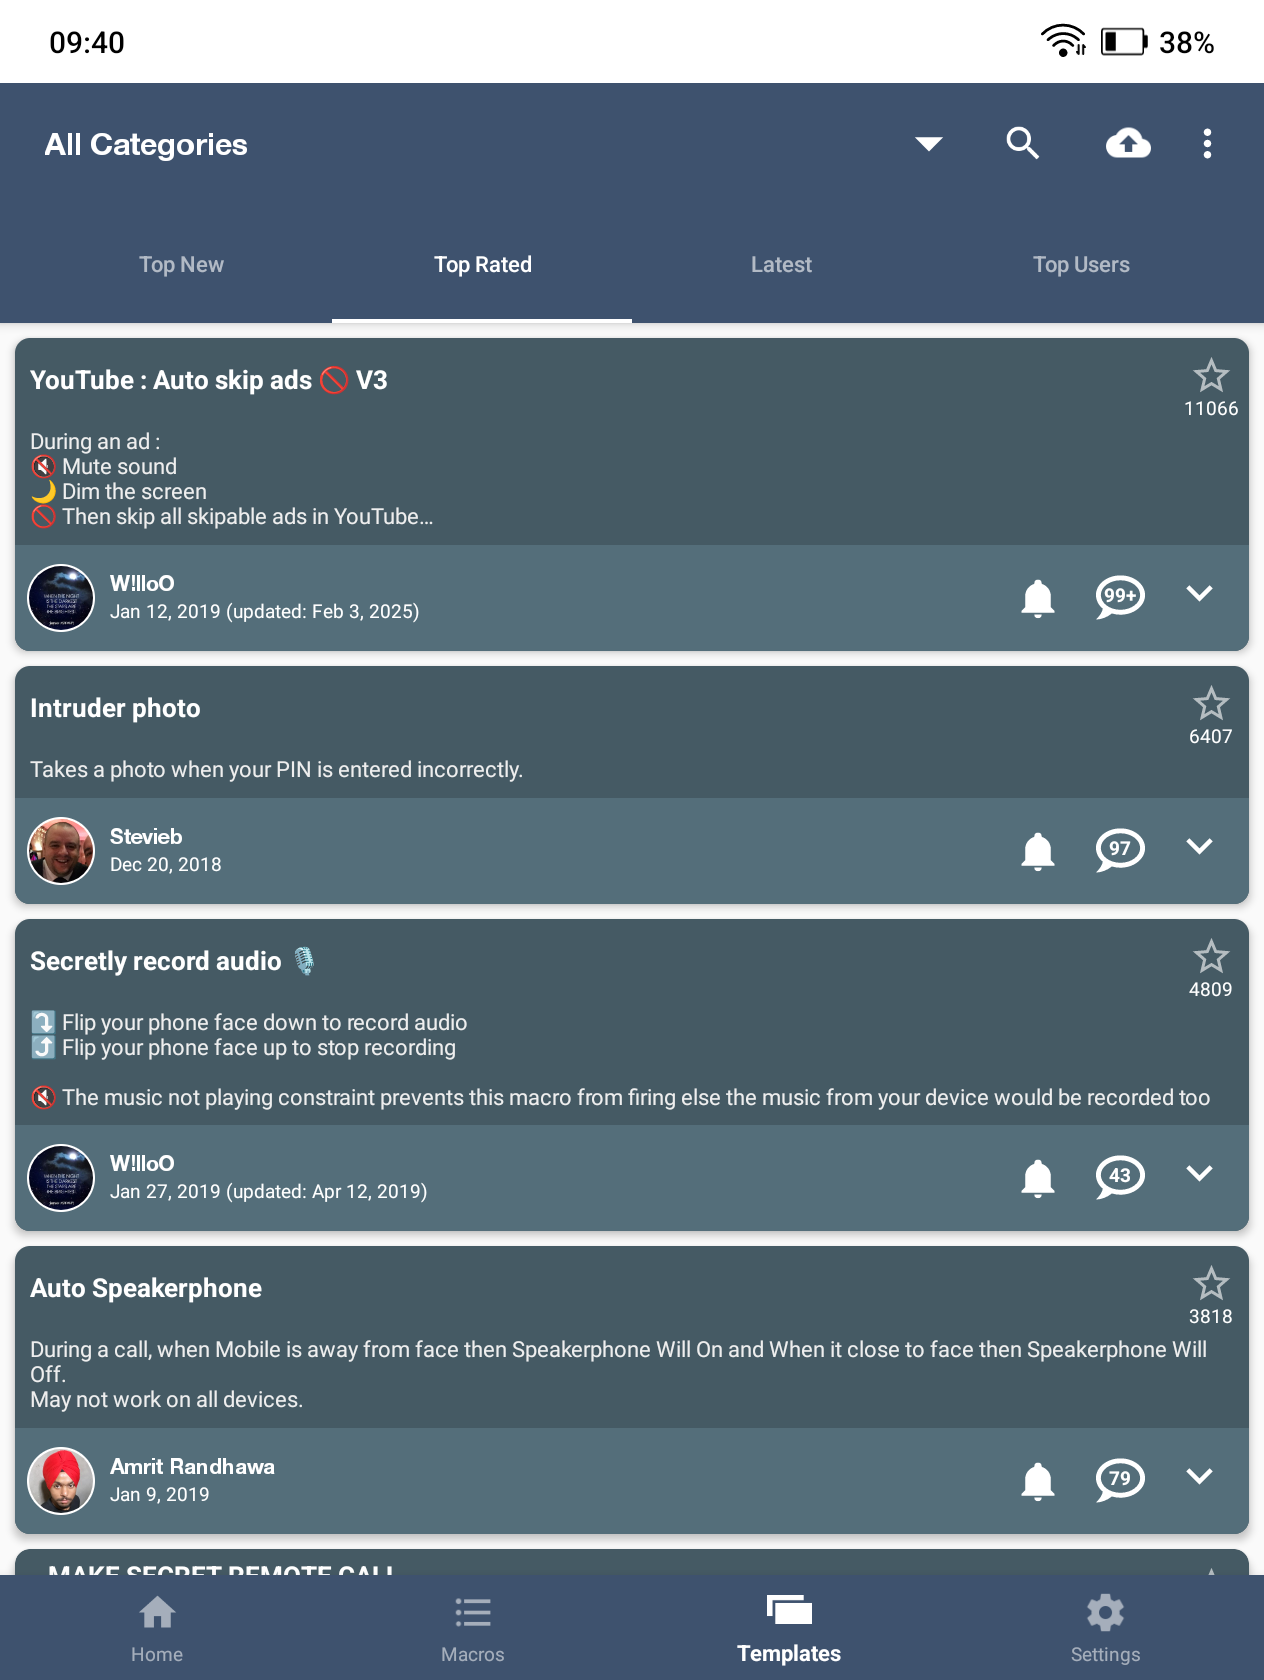1264x1680 pixels.
Task: Expand the Intruder photo template chevron
Action: tap(1199, 847)
